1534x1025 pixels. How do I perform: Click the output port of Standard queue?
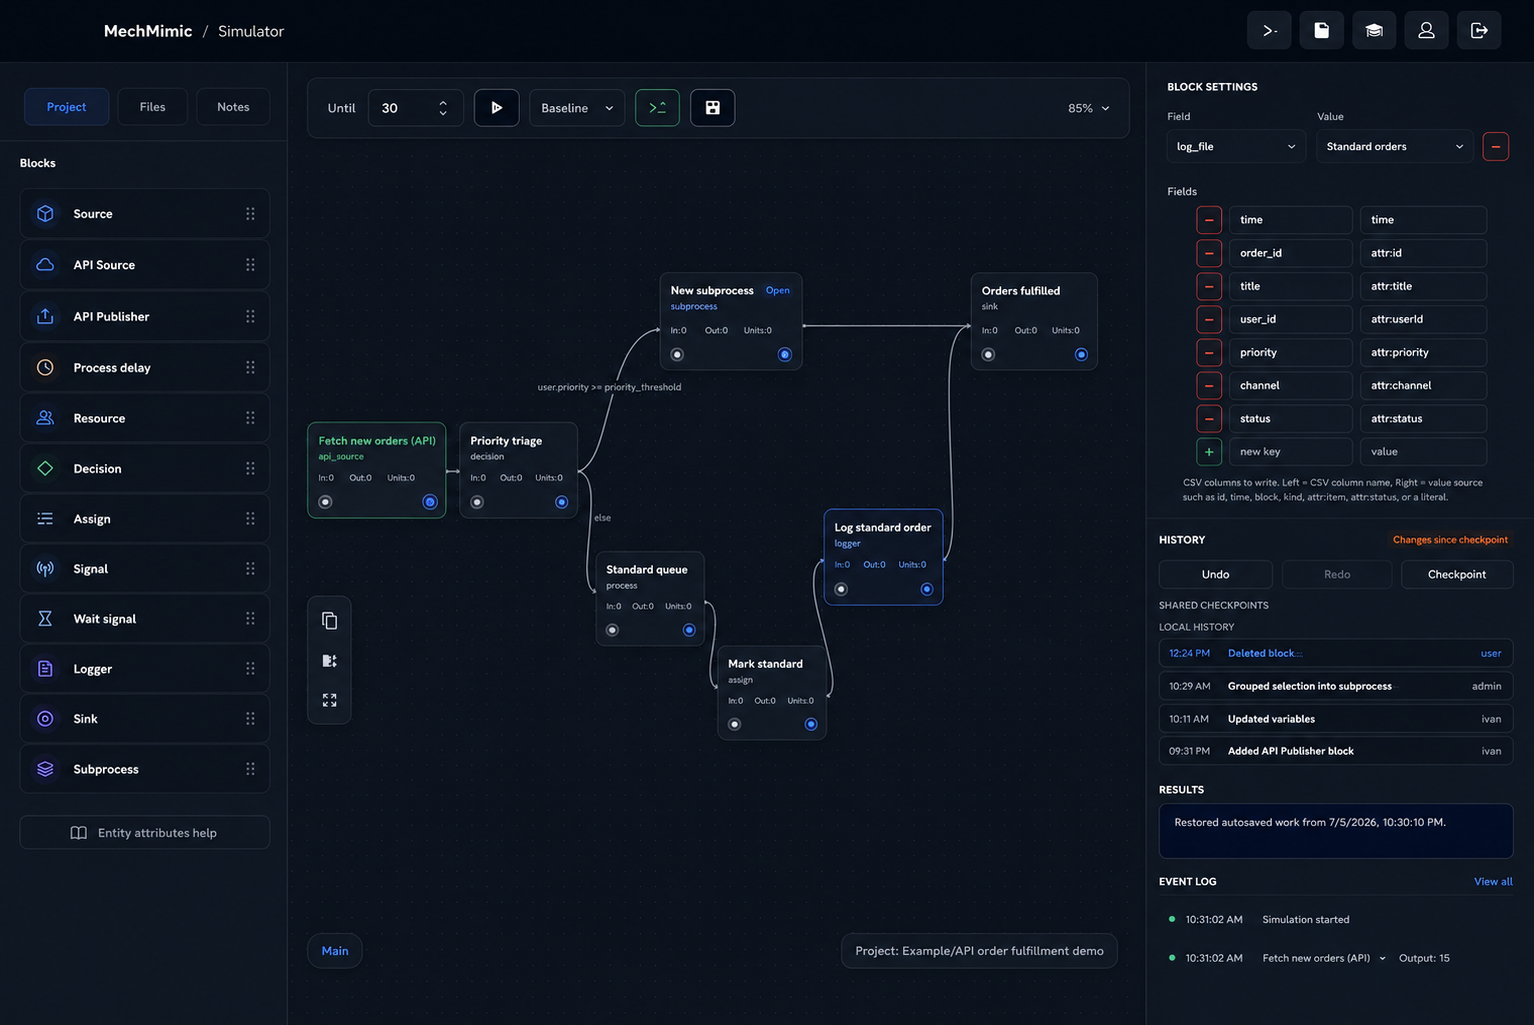tap(689, 630)
